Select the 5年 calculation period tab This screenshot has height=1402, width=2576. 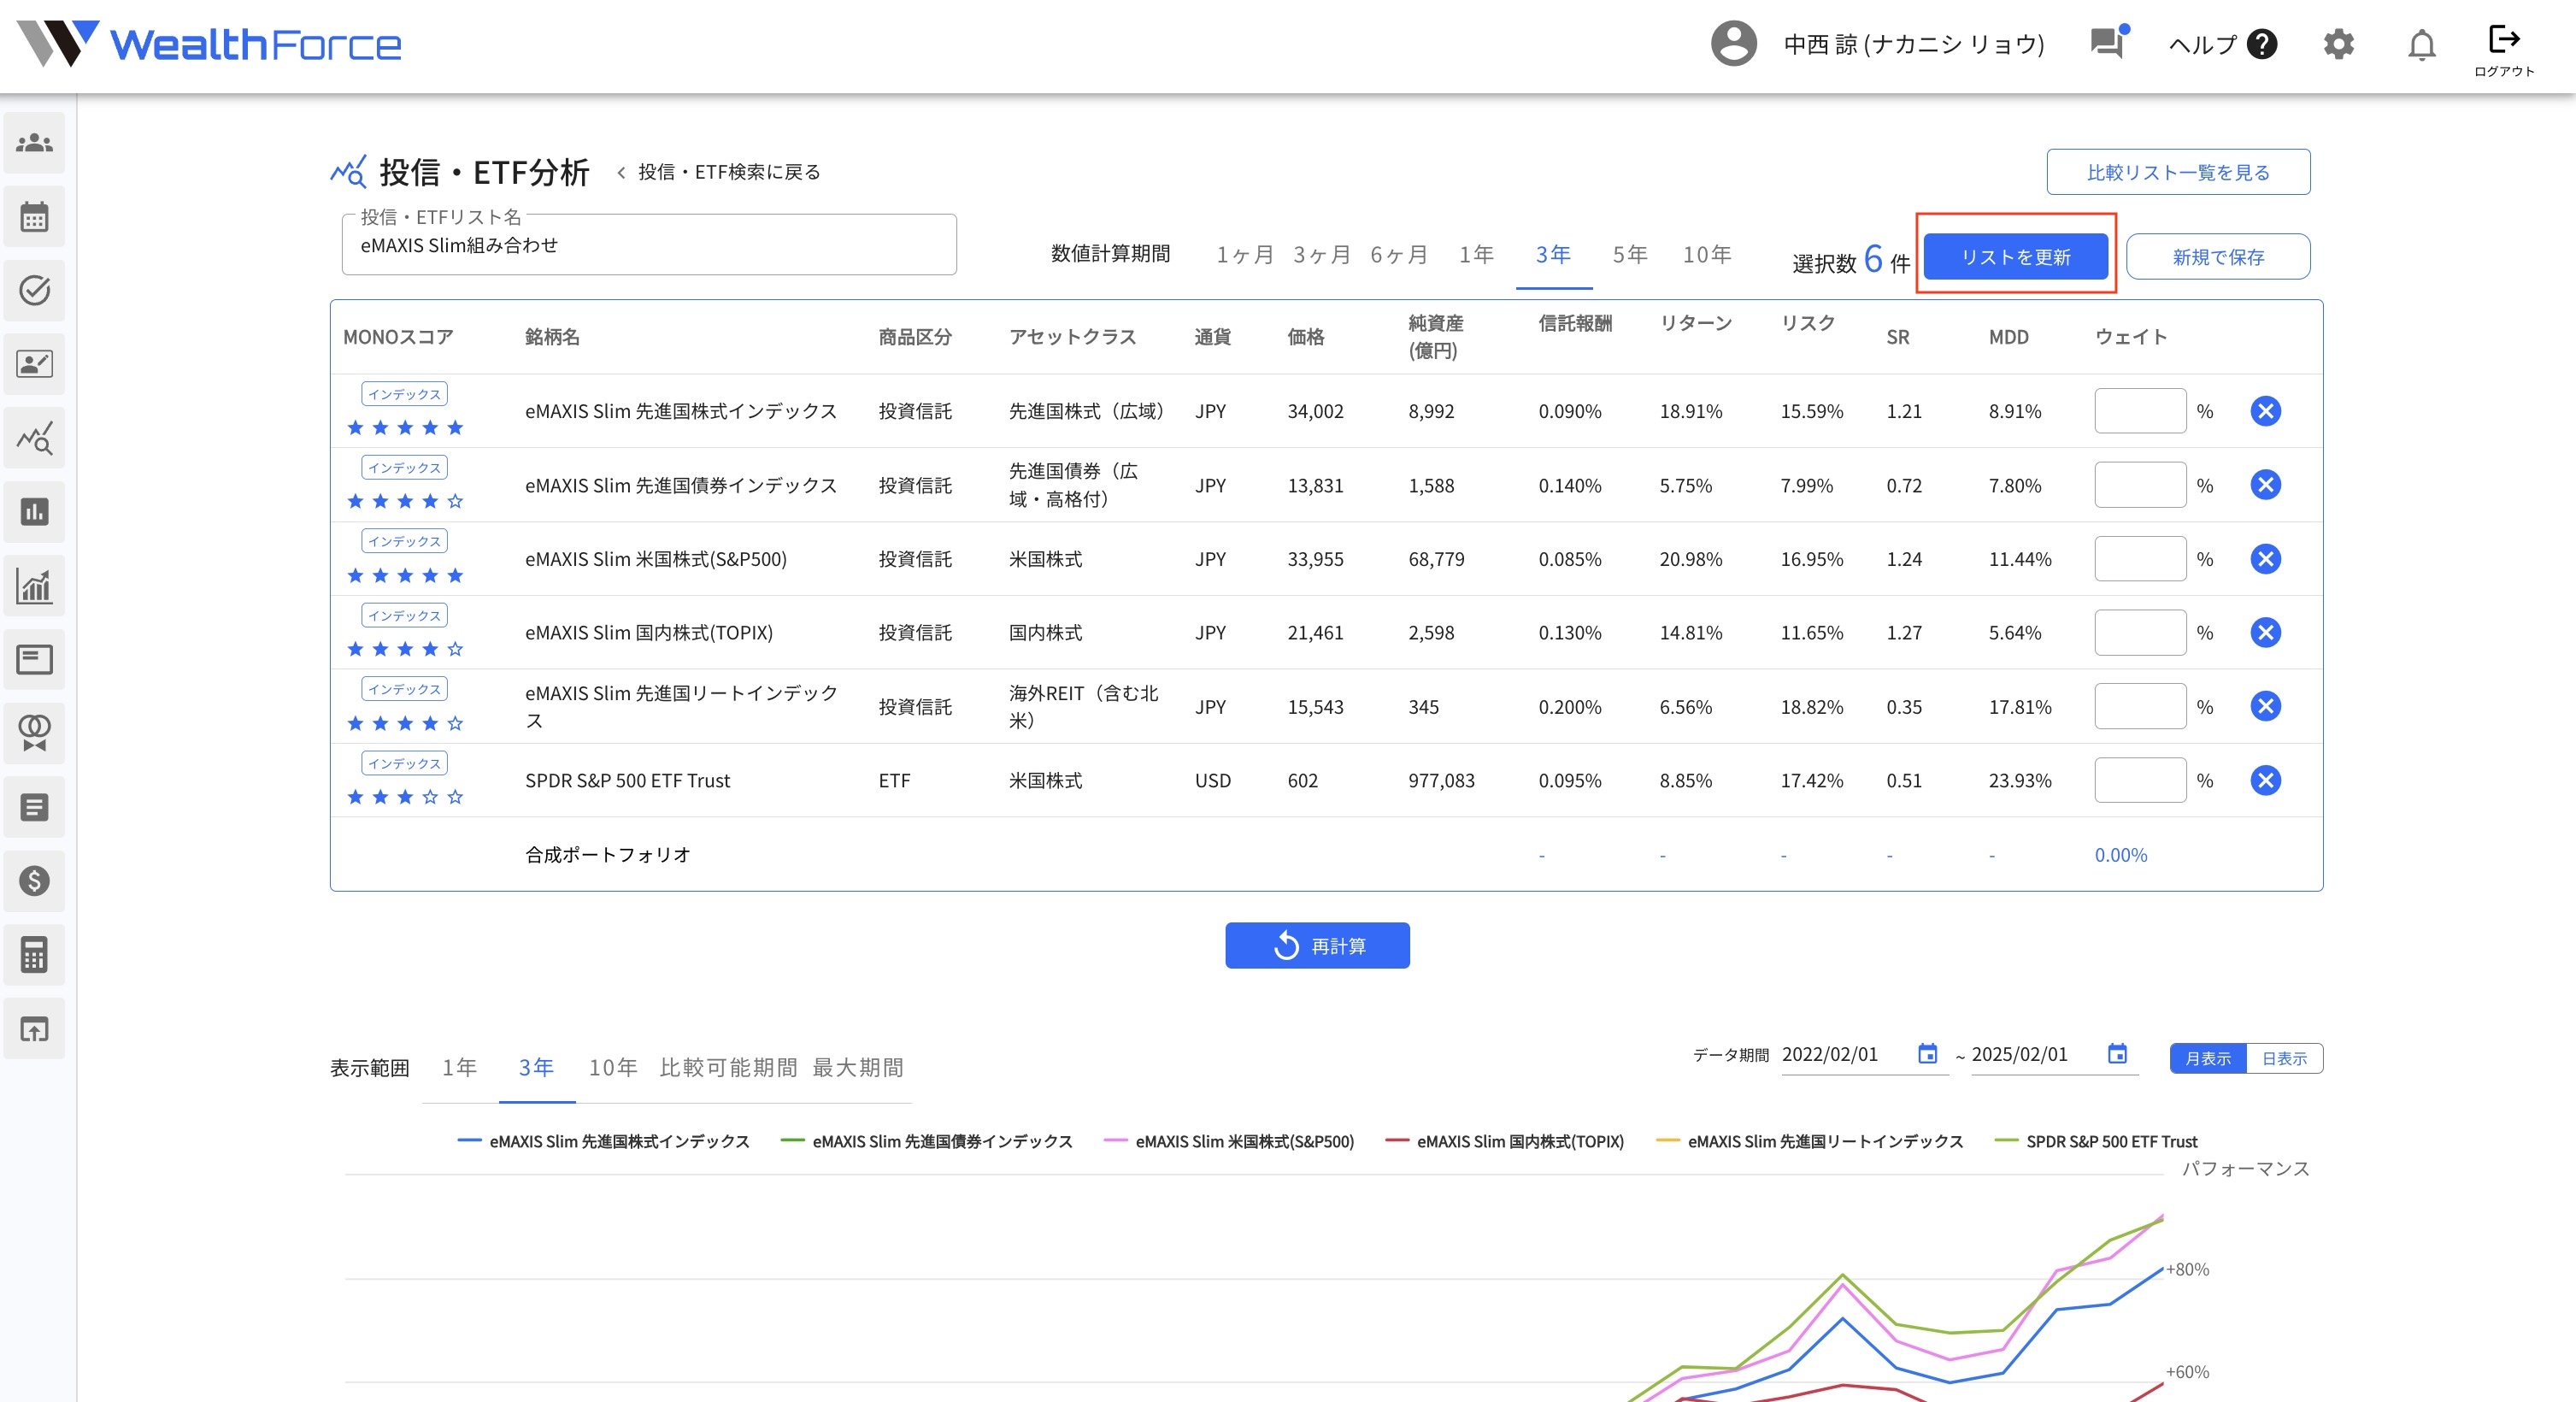(x=1629, y=254)
